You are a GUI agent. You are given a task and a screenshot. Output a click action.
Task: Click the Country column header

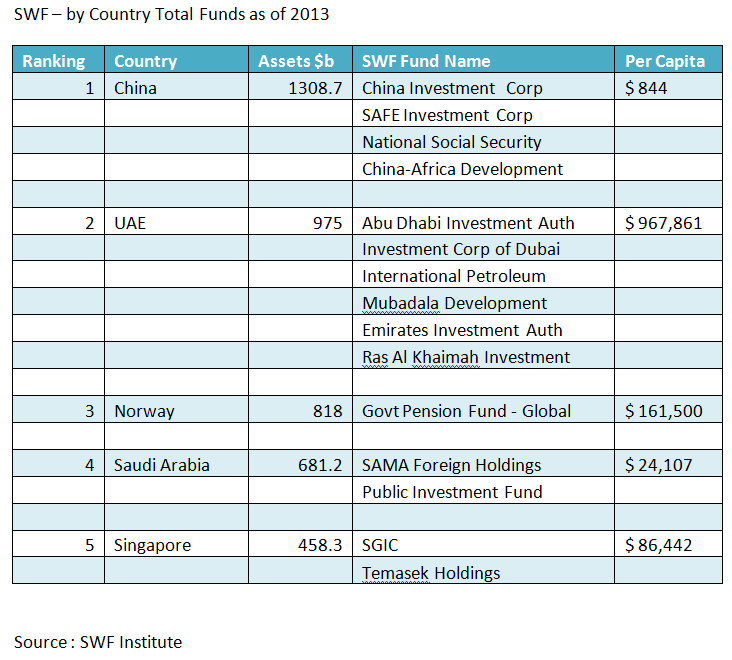point(145,61)
